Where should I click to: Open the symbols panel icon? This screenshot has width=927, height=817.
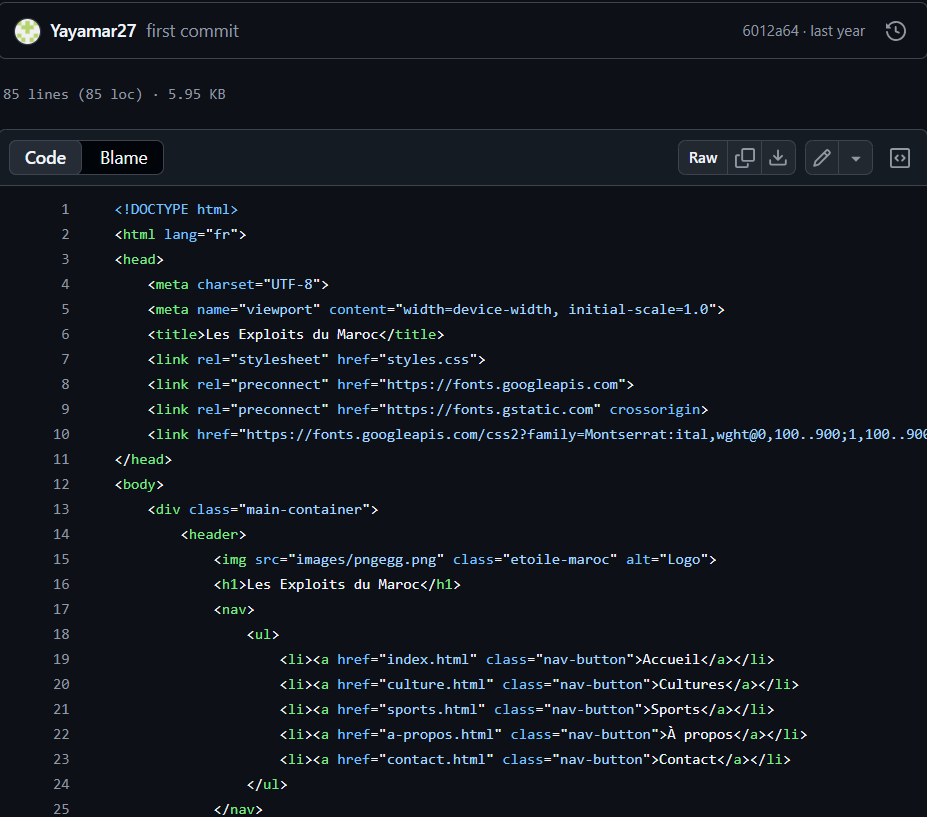(899, 157)
